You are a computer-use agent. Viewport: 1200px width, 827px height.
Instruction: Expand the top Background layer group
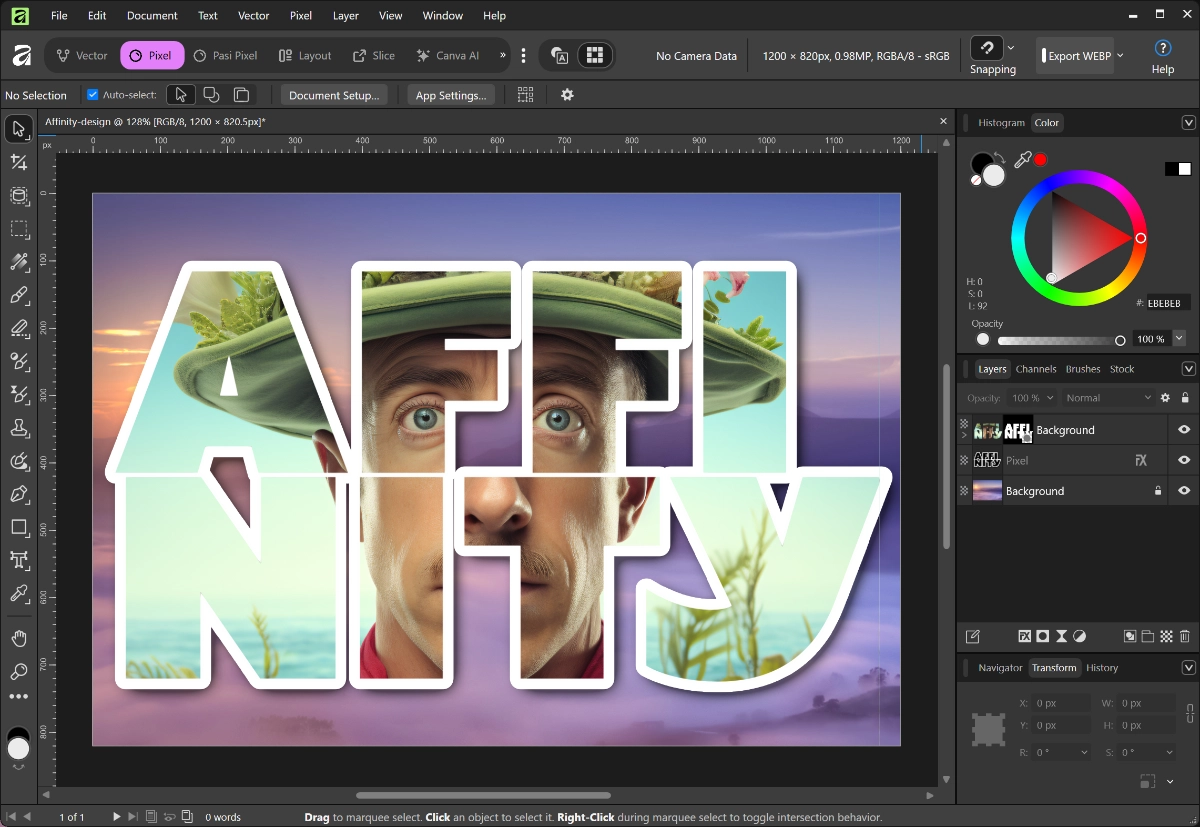pyautogui.click(x=965, y=436)
